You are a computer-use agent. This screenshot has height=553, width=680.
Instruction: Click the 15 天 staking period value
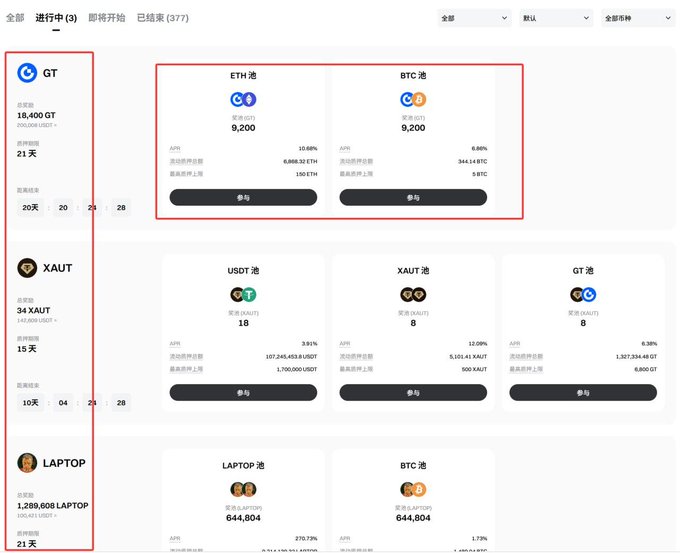coord(27,349)
